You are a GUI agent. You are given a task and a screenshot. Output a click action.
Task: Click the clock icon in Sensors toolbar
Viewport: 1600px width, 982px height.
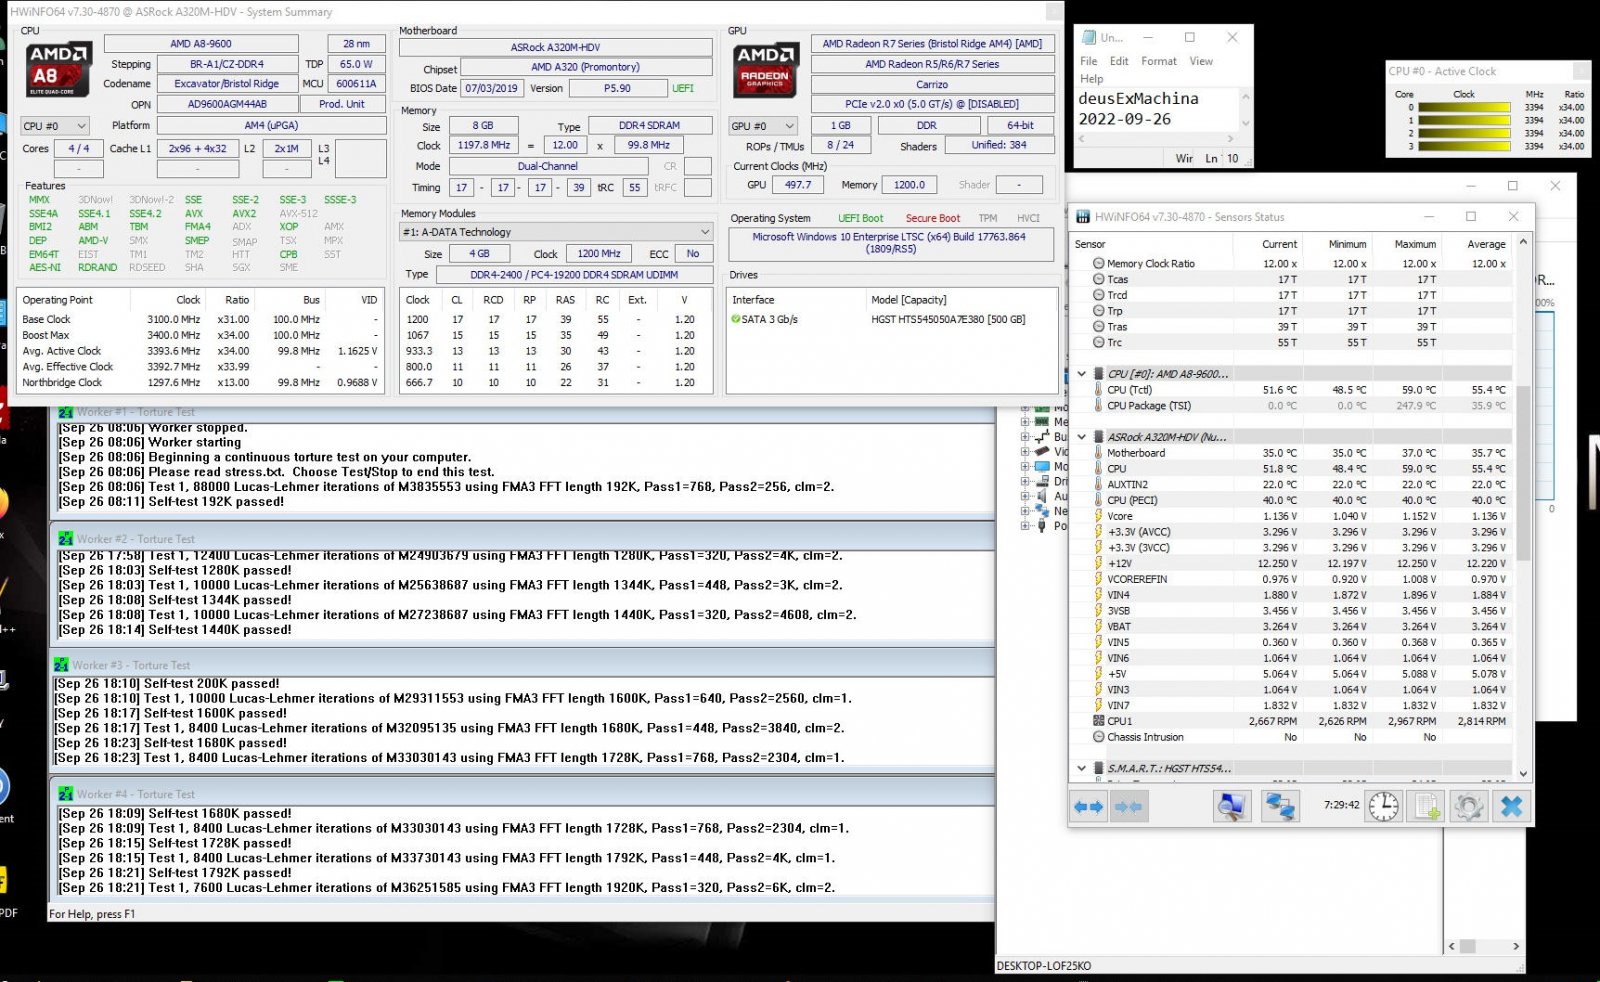(1384, 806)
